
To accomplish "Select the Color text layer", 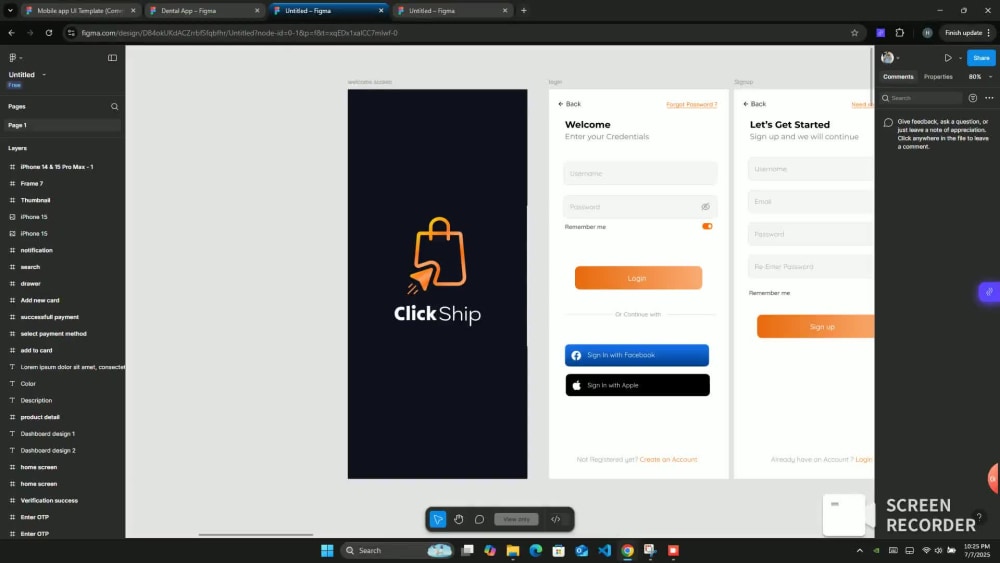I will coord(28,383).
